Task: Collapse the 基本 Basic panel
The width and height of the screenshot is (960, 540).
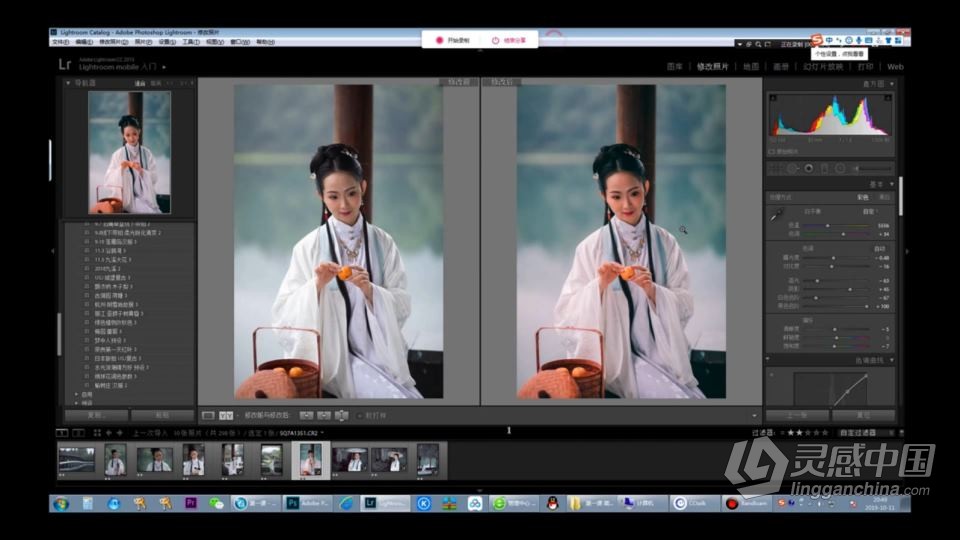Action: [892, 184]
